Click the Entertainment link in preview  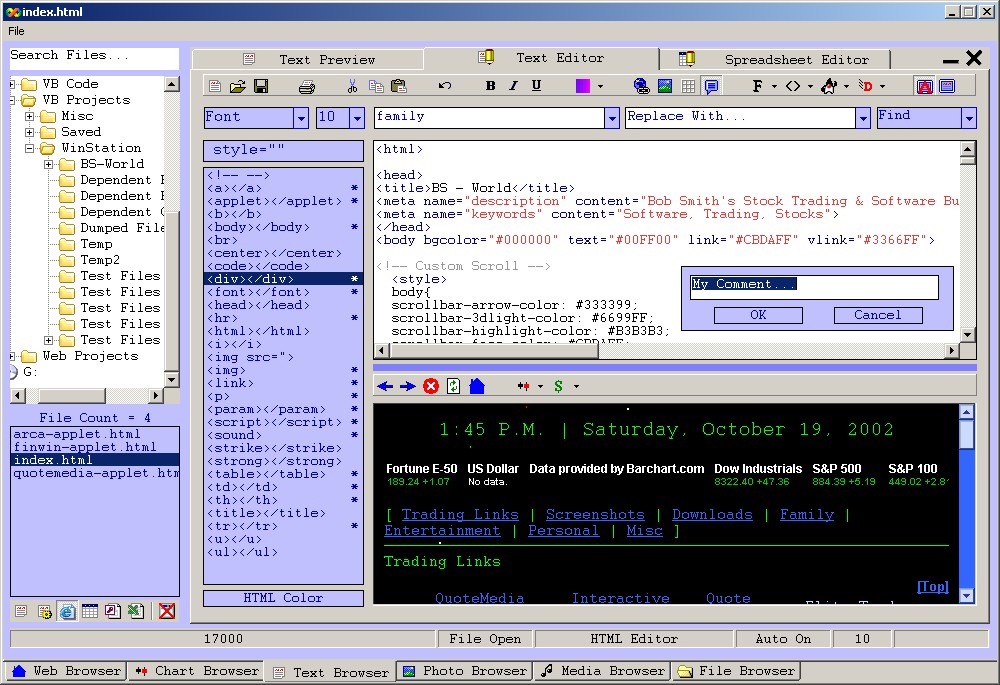(x=442, y=531)
